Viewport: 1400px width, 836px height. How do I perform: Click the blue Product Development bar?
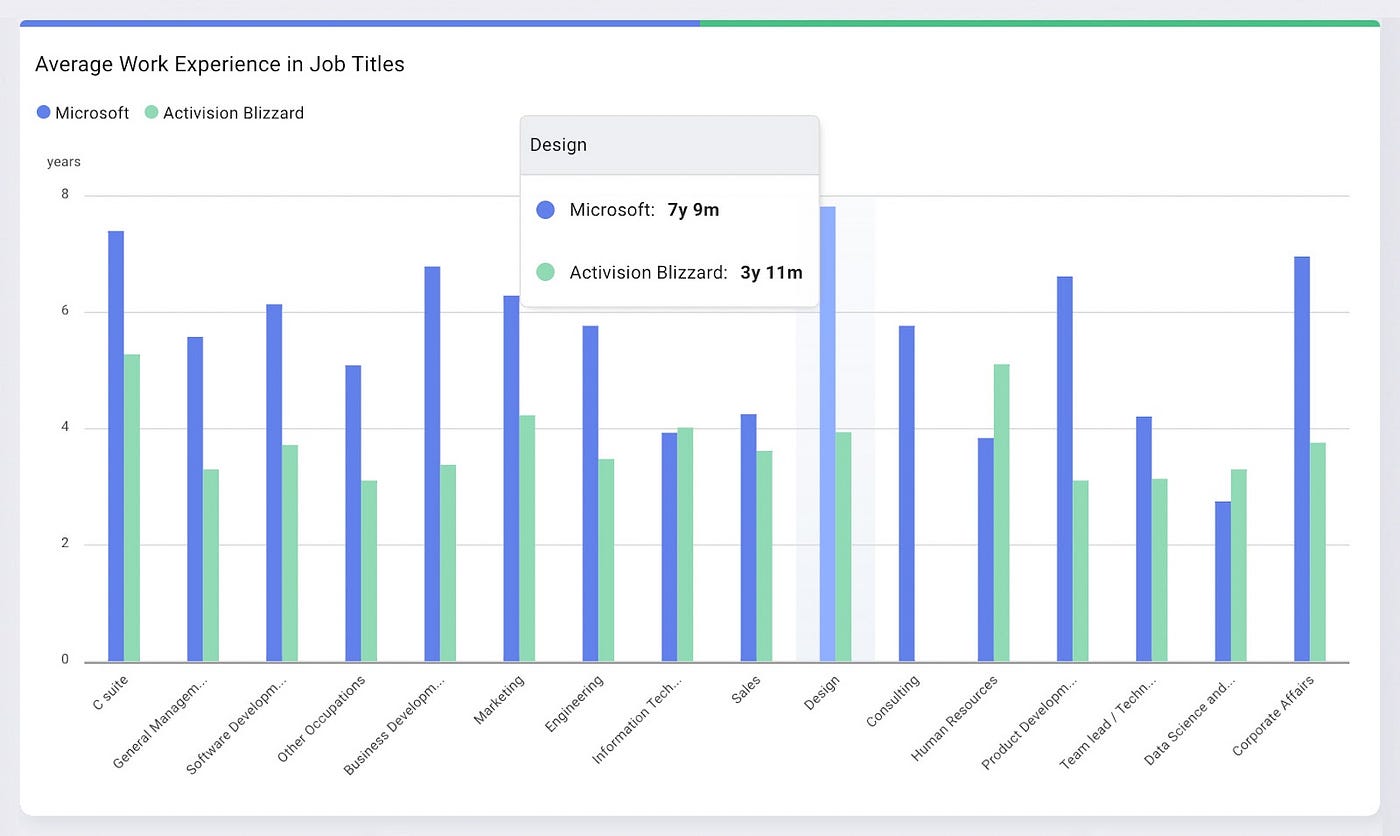click(1064, 469)
